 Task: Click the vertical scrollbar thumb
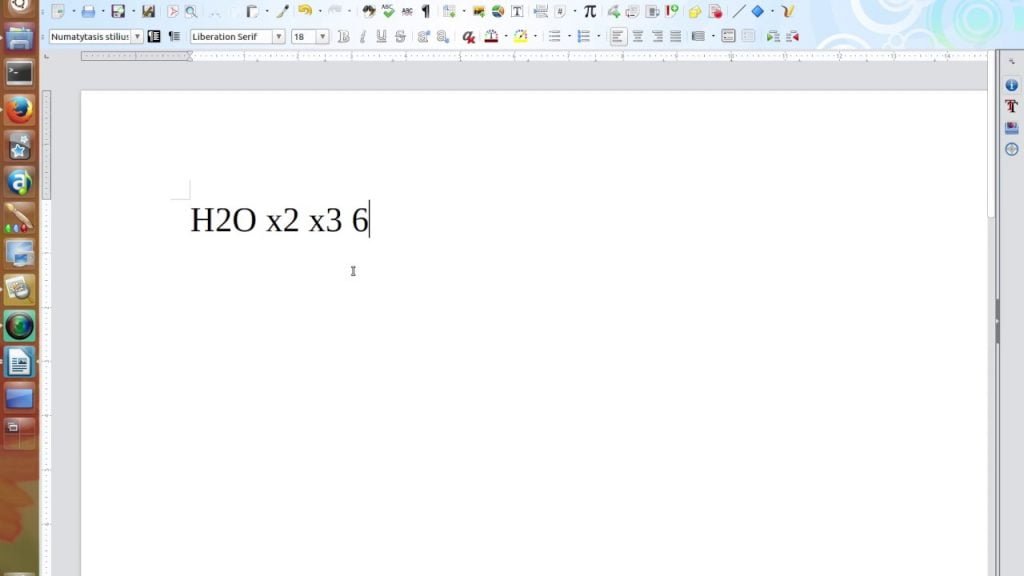pos(991,134)
